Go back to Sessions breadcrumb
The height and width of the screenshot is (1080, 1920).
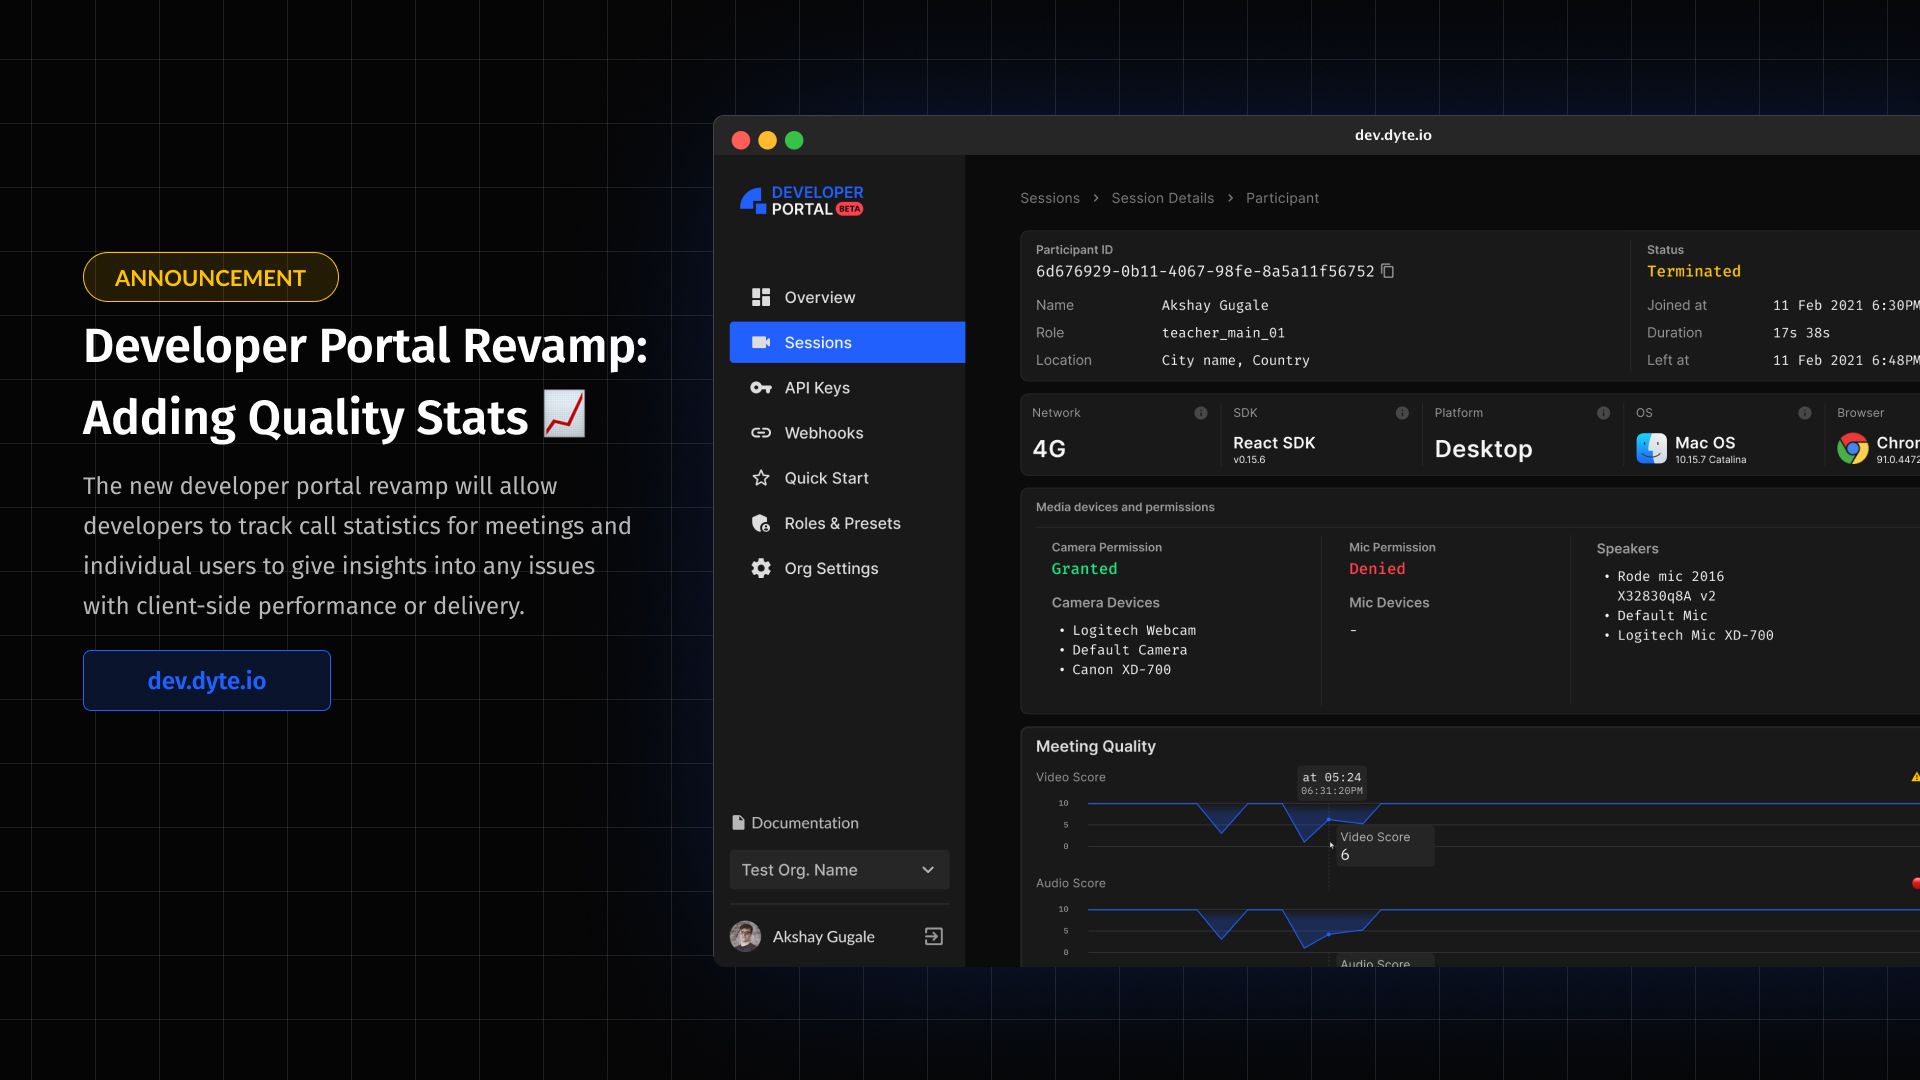1050,198
